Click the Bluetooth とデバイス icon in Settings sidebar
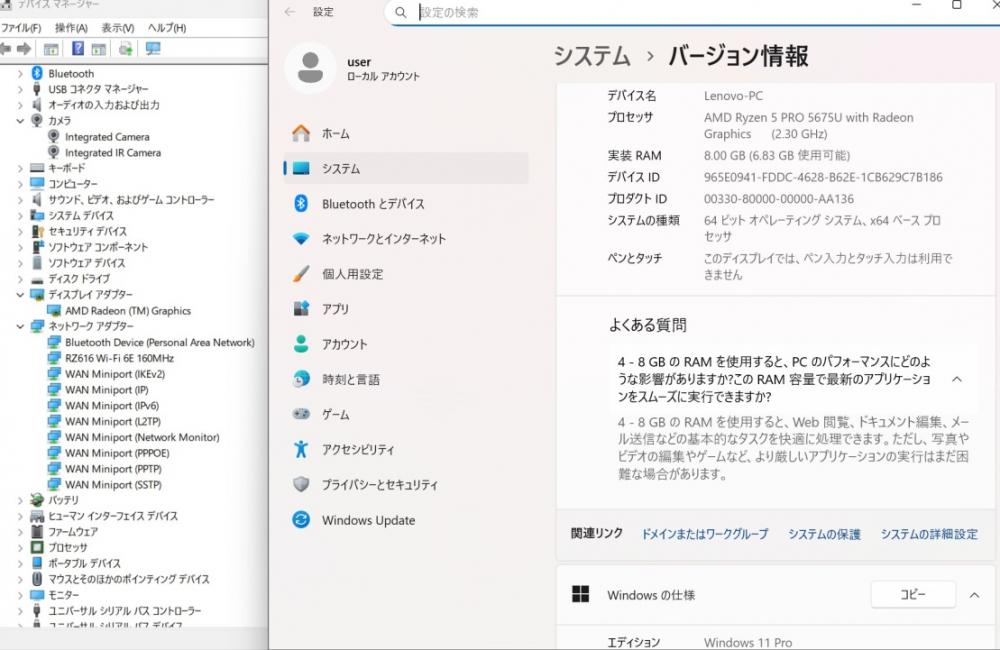Viewport: 1000px width, 650px height. coord(301,204)
